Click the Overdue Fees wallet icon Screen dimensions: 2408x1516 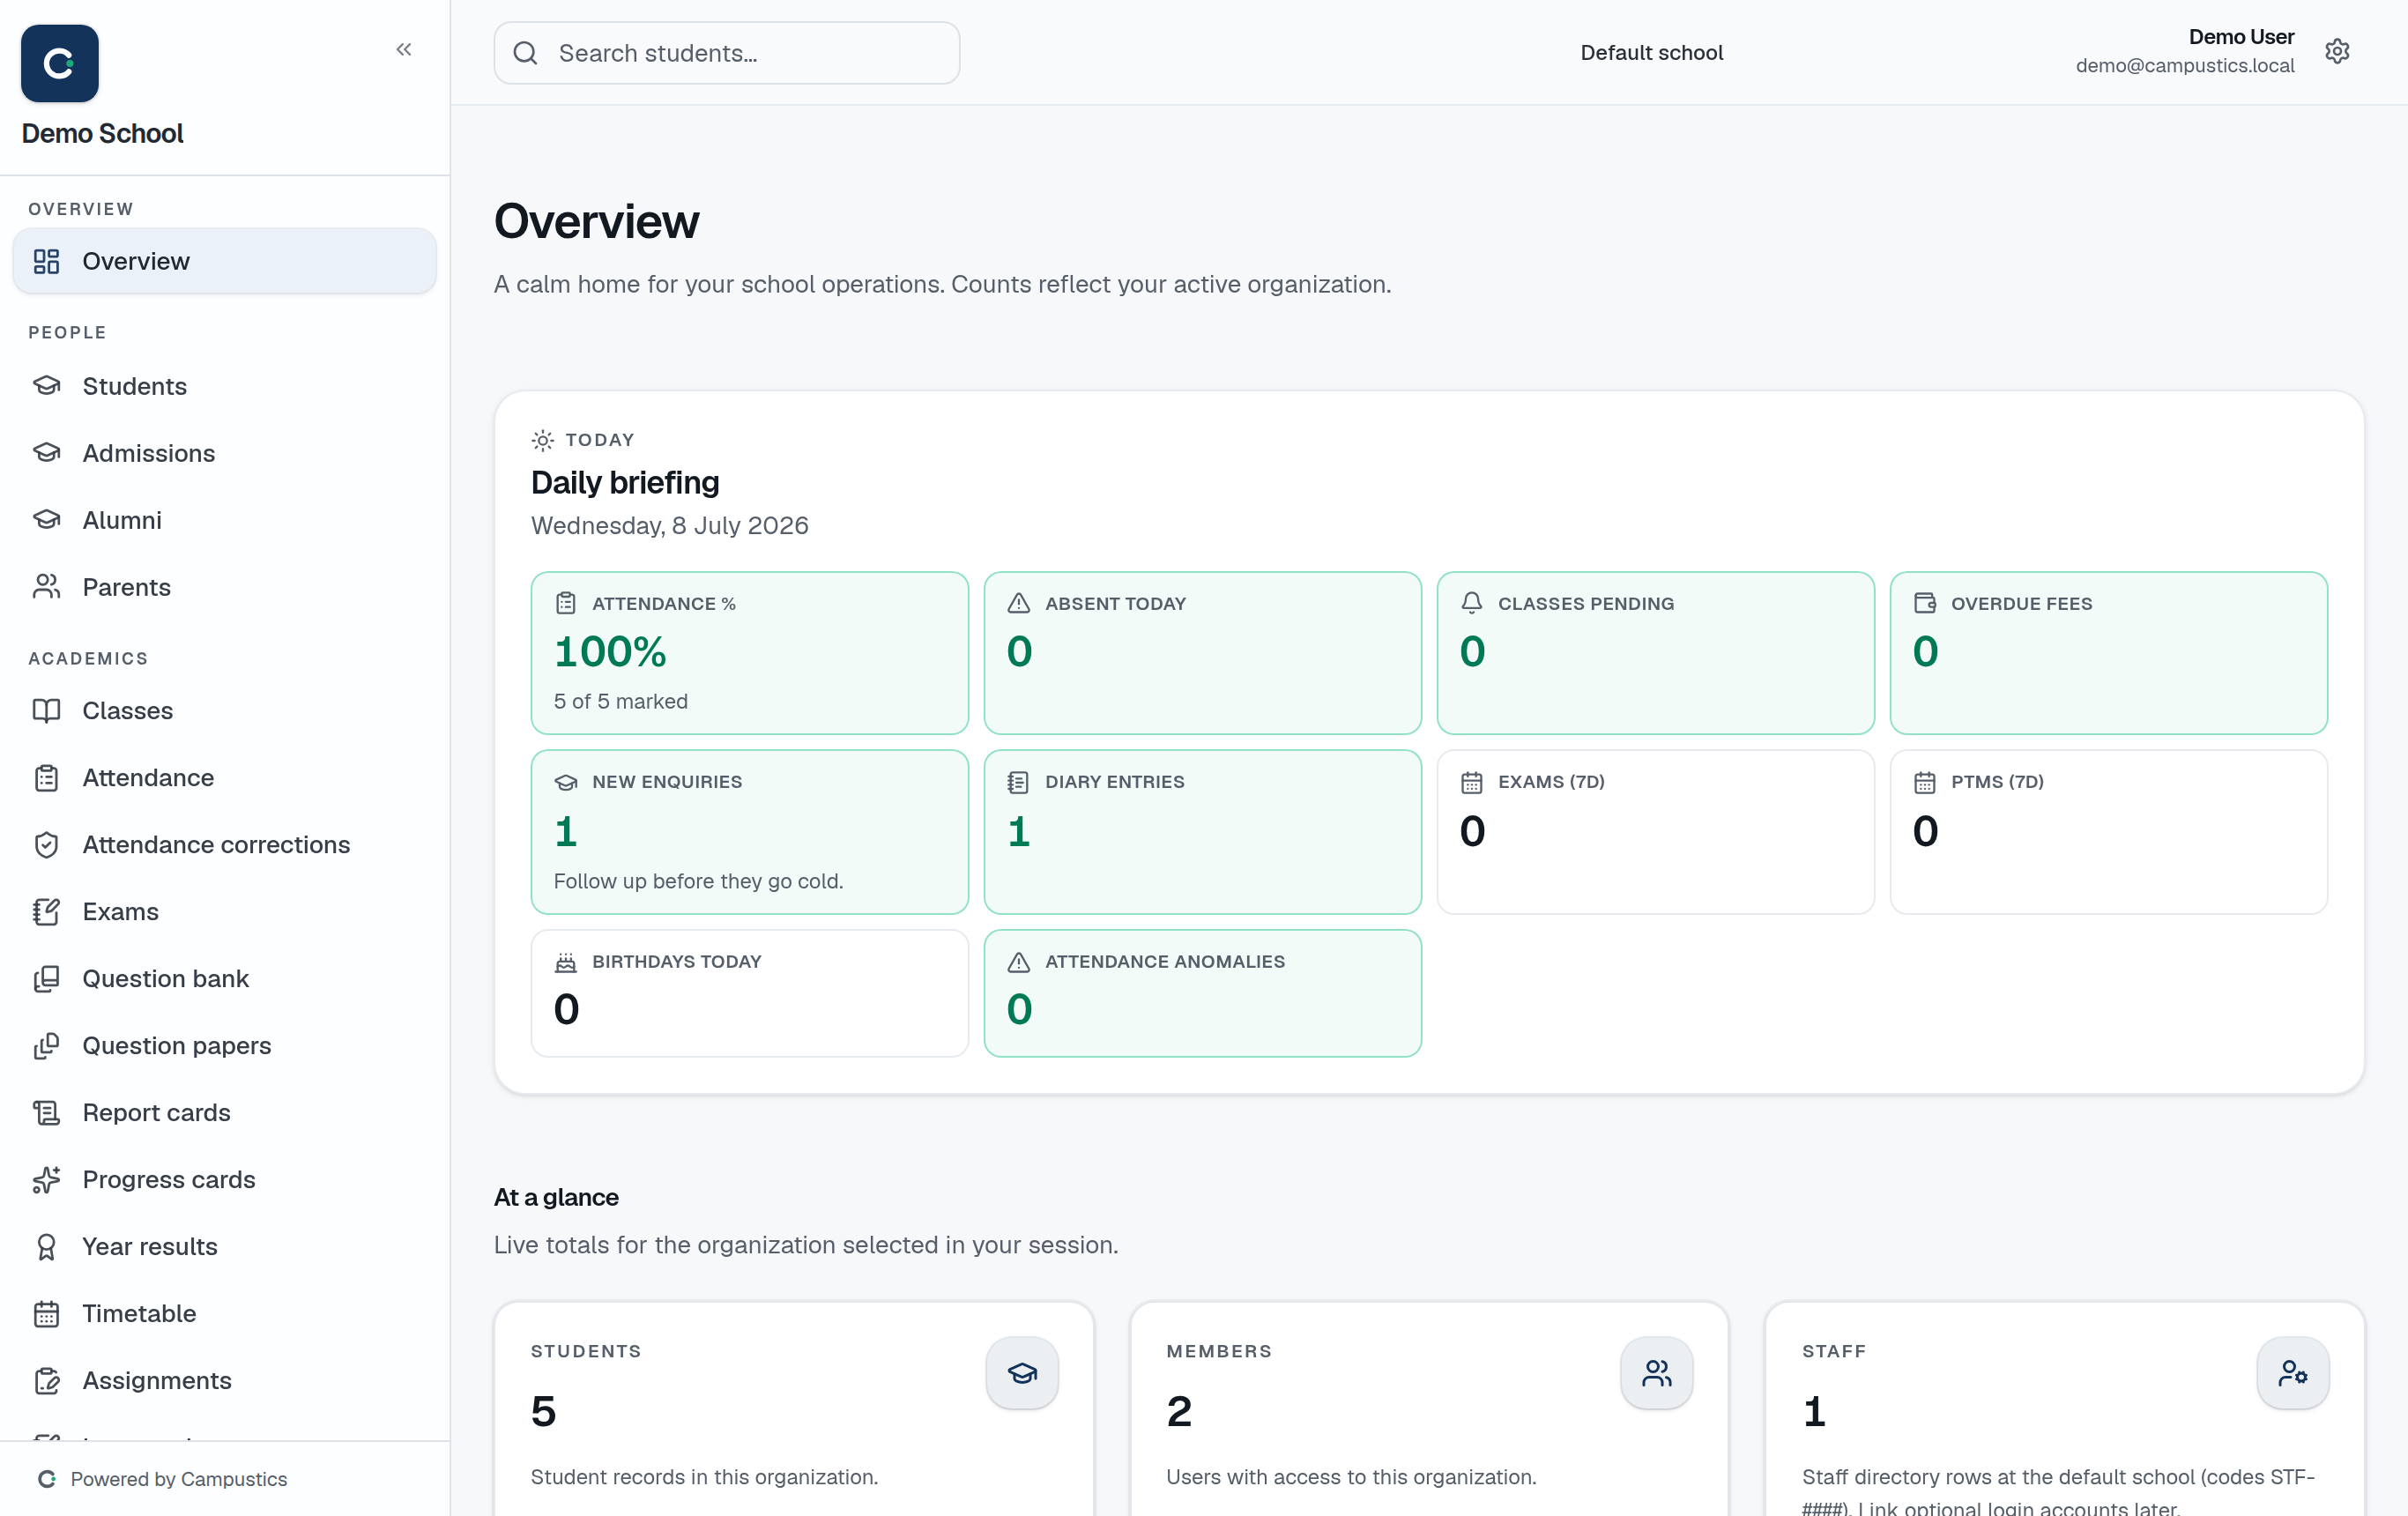1924,603
